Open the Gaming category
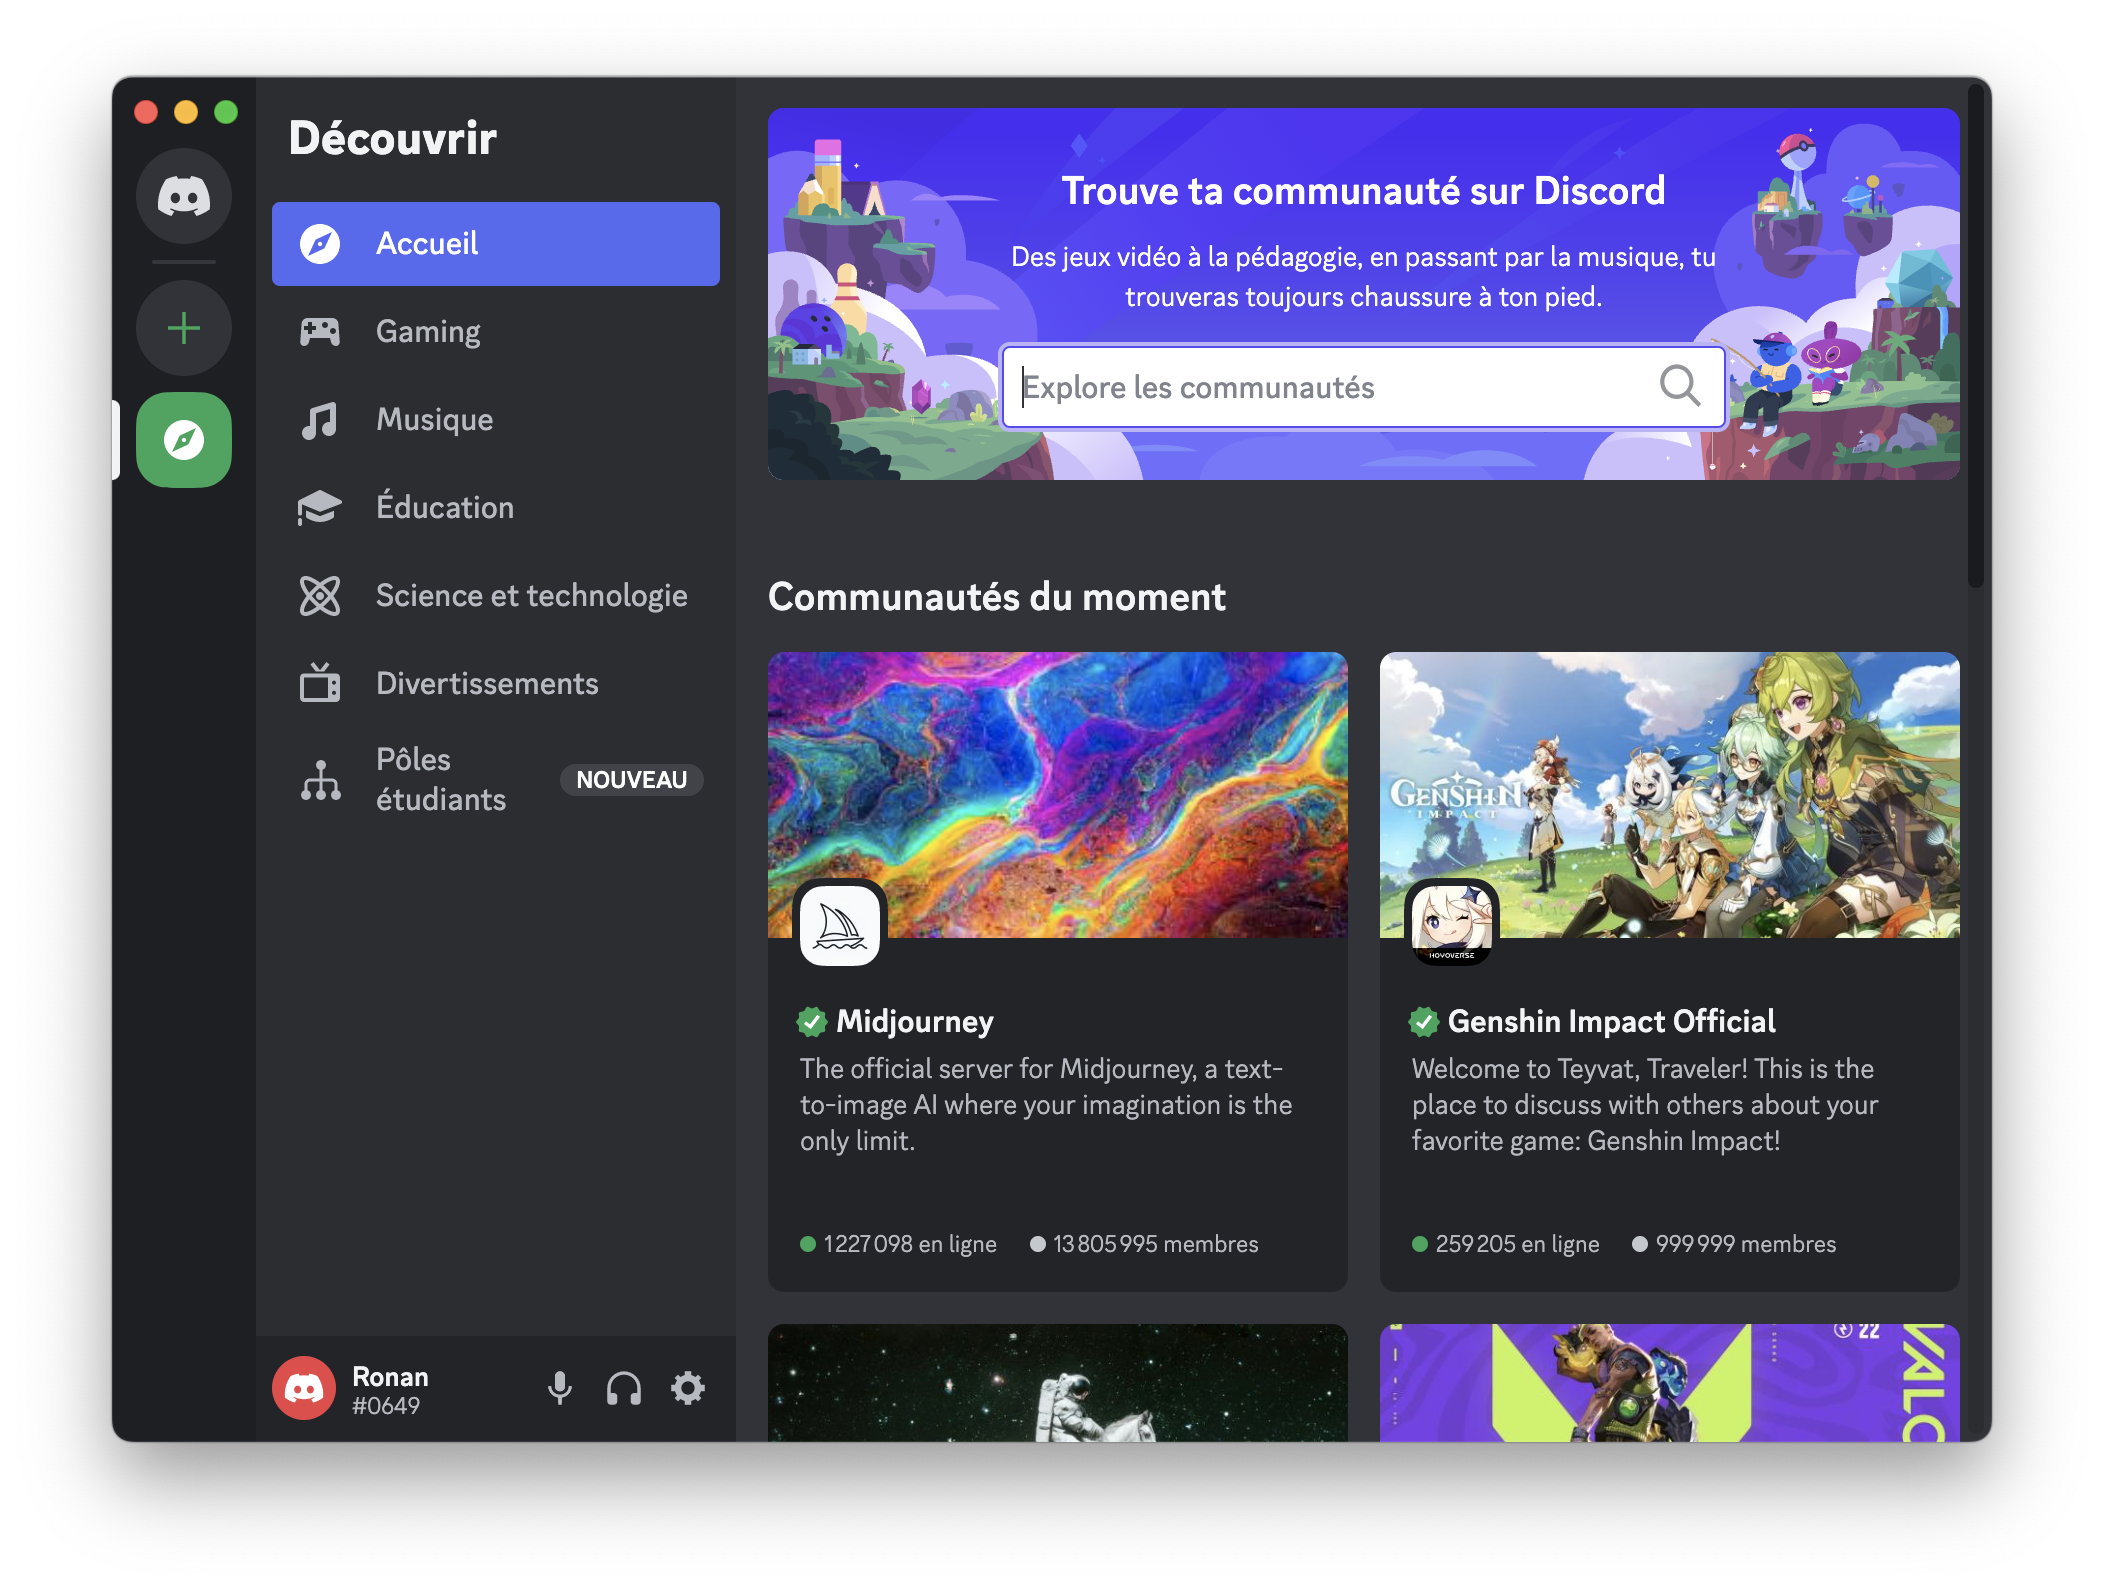The height and width of the screenshot is (1590, 2104). tap(496, 332)
